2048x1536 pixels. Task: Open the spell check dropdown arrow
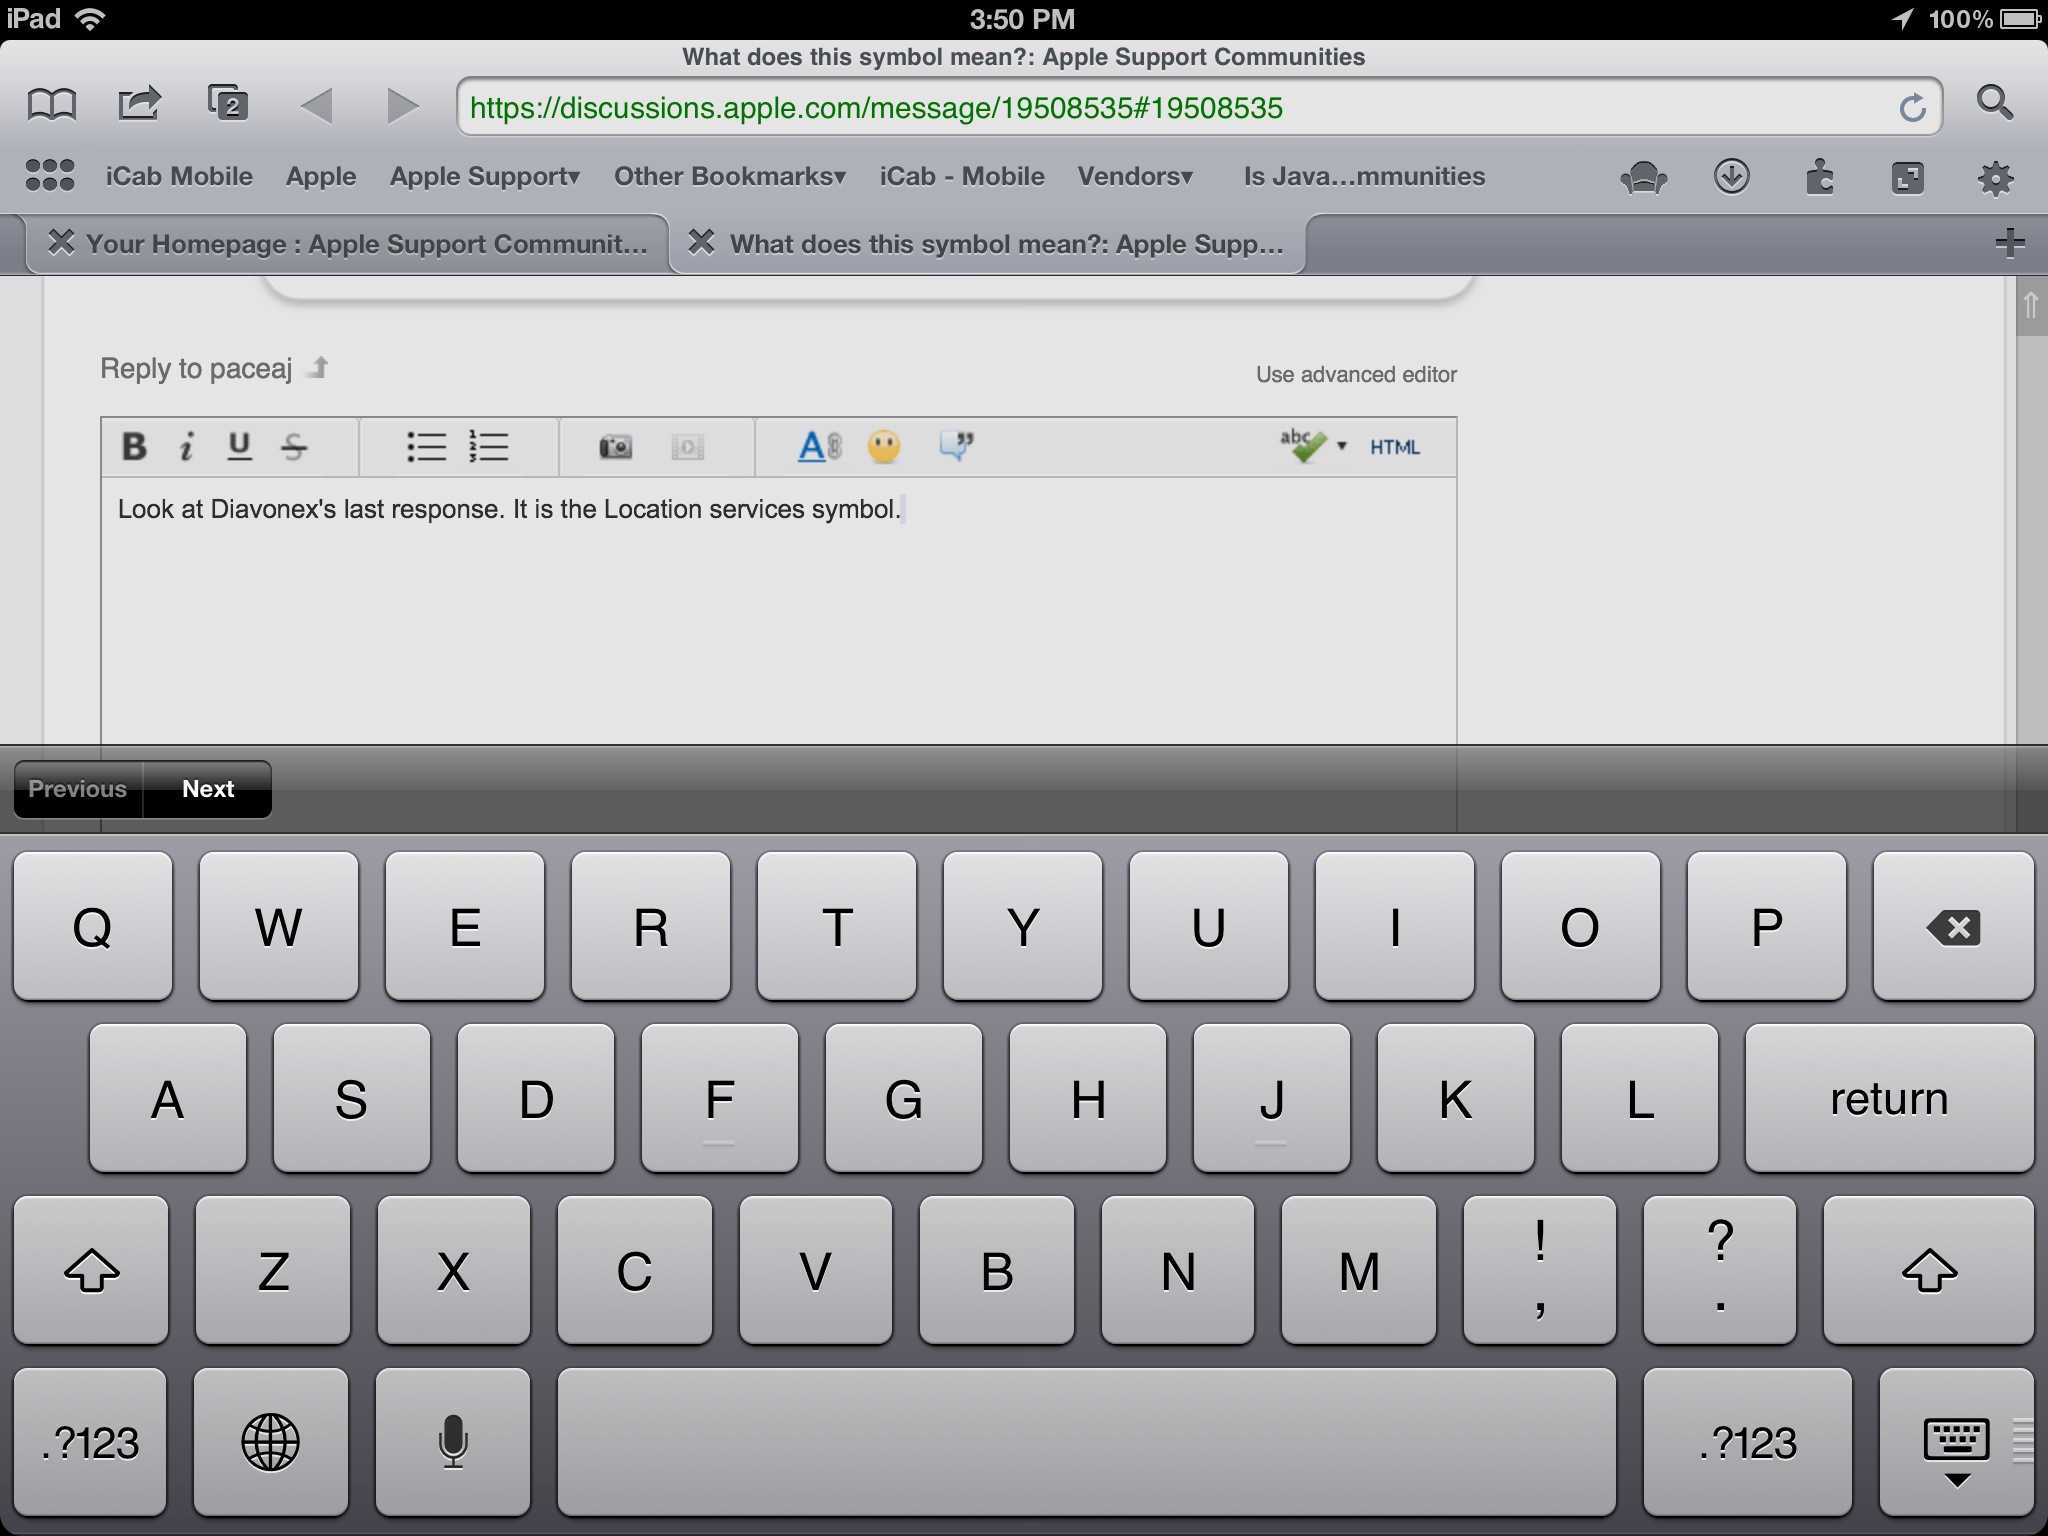click(1342, 446)
